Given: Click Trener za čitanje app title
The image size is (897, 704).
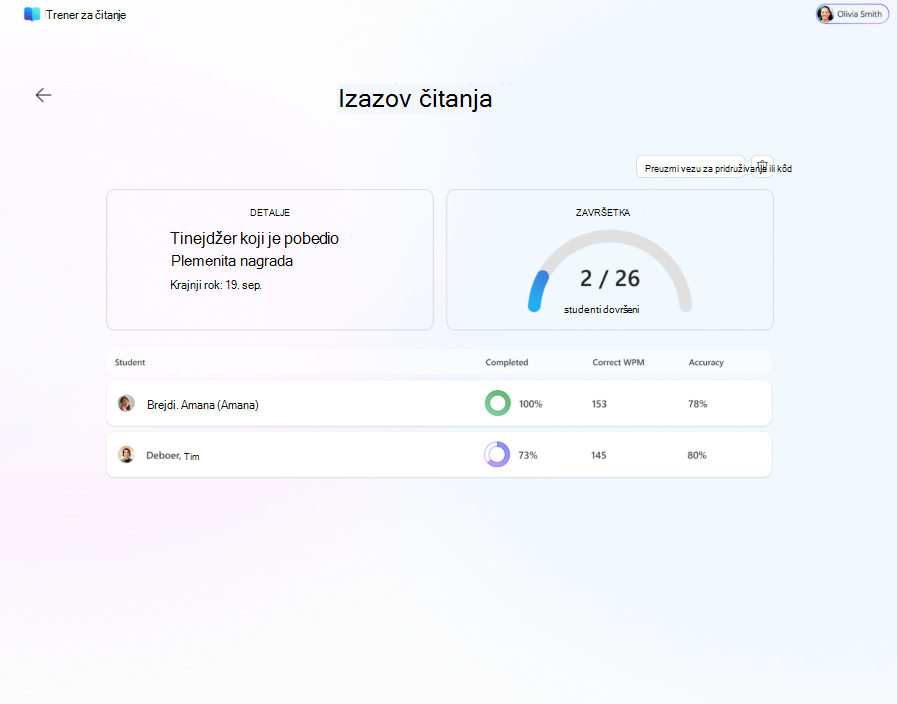Looking at the screenshot, I should [86, 15].
